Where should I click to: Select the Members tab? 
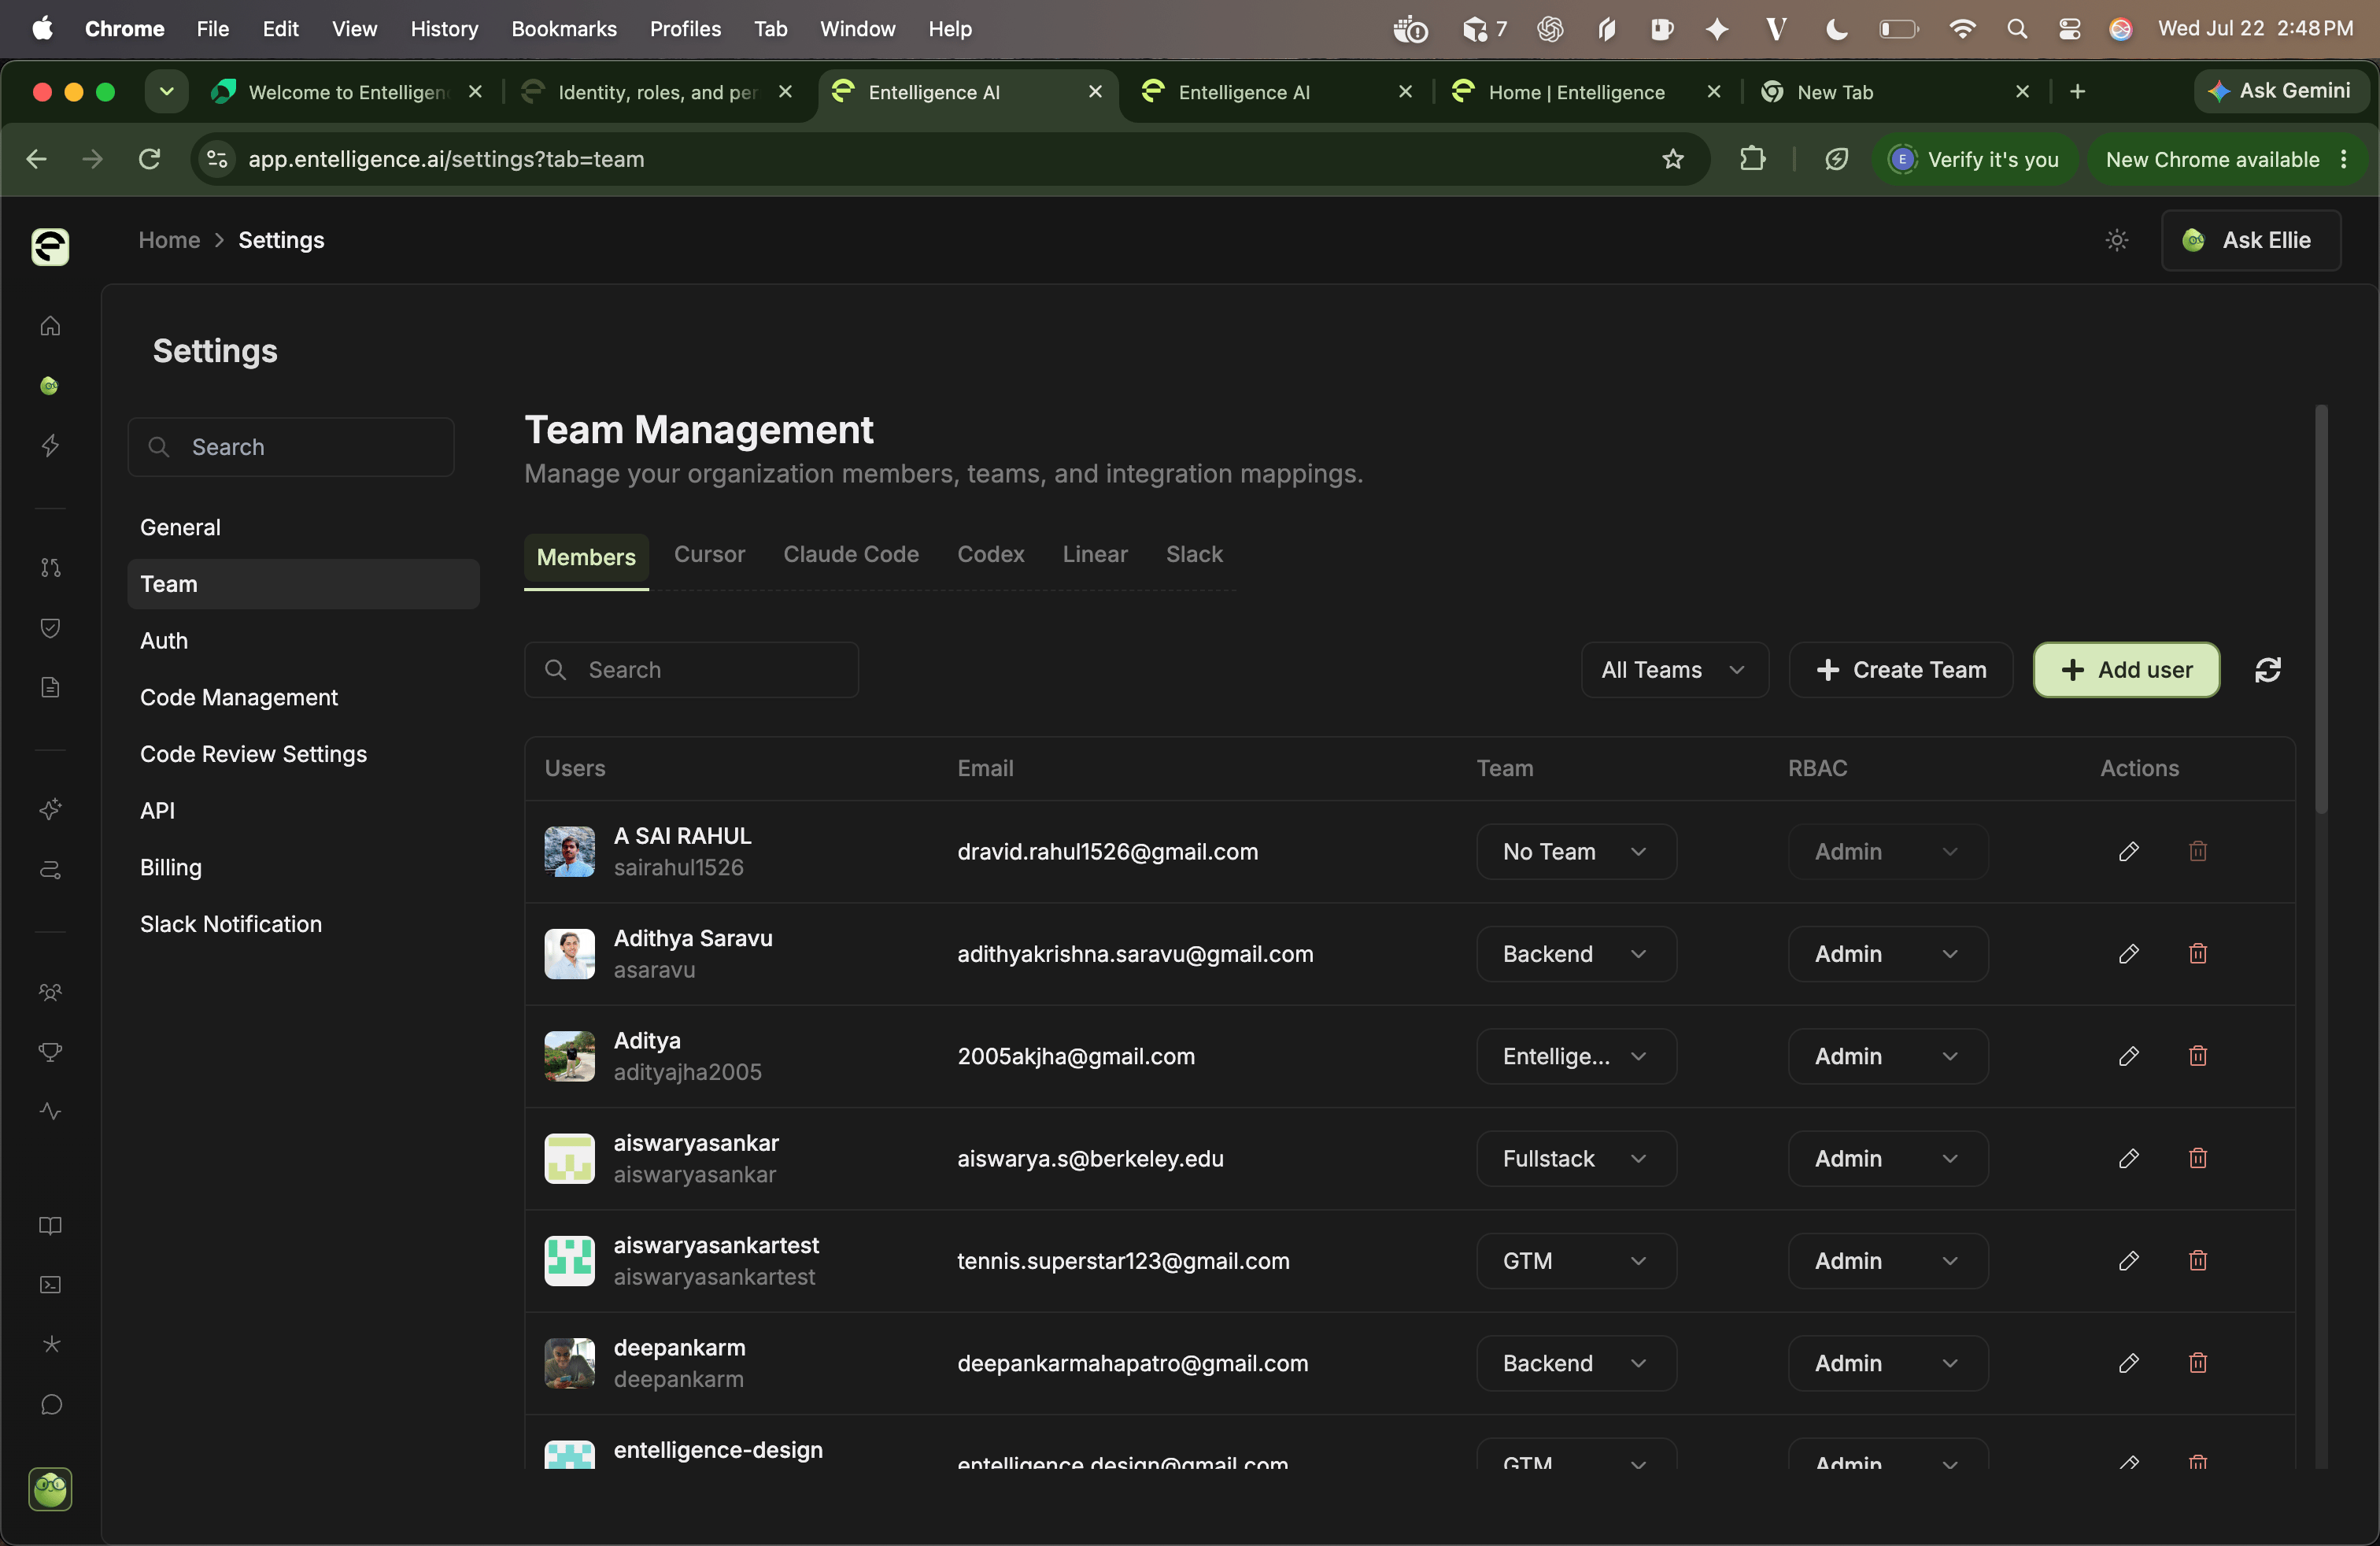(x=586, y=557)
